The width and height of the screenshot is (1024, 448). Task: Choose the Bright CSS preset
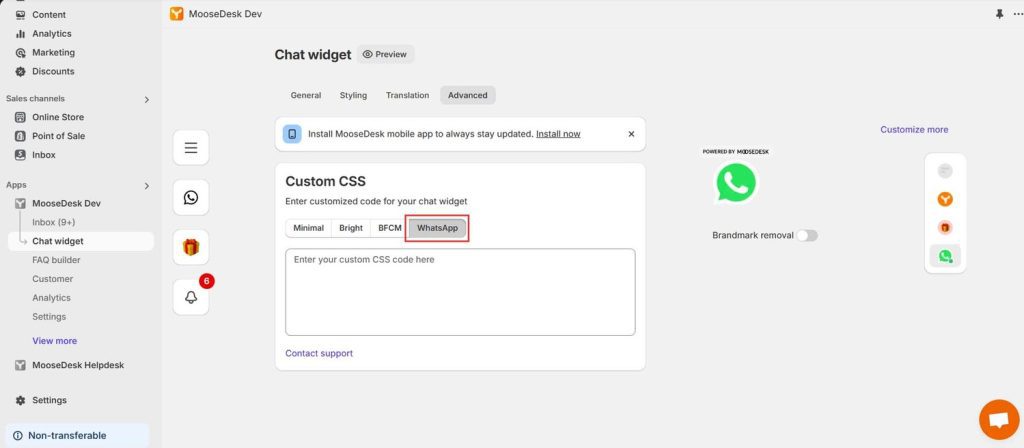[x=351, y=228]
